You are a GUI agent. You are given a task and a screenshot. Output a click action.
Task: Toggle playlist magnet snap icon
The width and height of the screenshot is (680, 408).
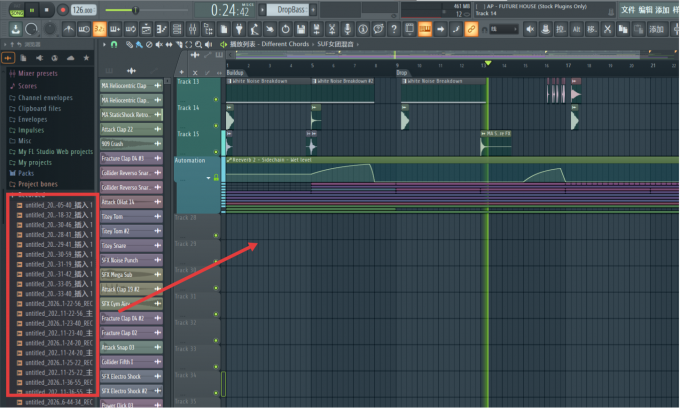pyautogui.click(x=114, y=44)
